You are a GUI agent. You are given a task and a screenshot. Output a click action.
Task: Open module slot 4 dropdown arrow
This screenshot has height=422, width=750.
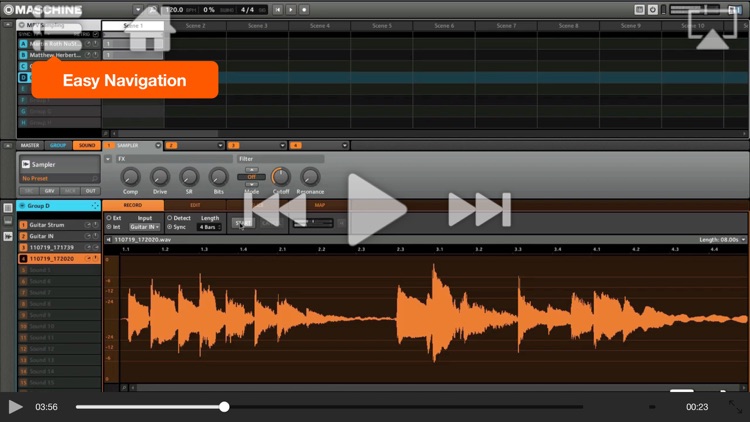click(x=344, y=145)
